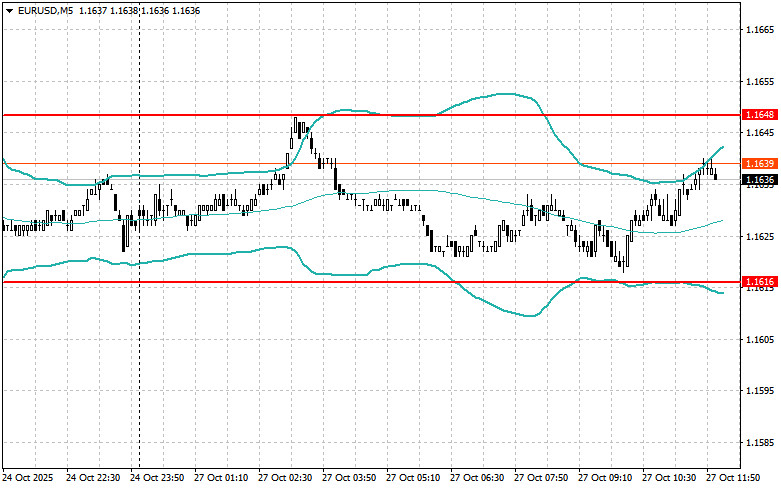Click the 1.1605 price scale label
Screen dimensions: 781x489
click(x=760, y=339)
